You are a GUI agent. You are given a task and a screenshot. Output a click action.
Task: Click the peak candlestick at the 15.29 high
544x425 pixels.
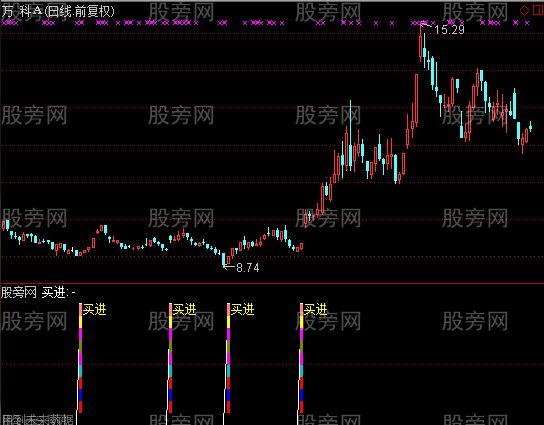point(420,43)
